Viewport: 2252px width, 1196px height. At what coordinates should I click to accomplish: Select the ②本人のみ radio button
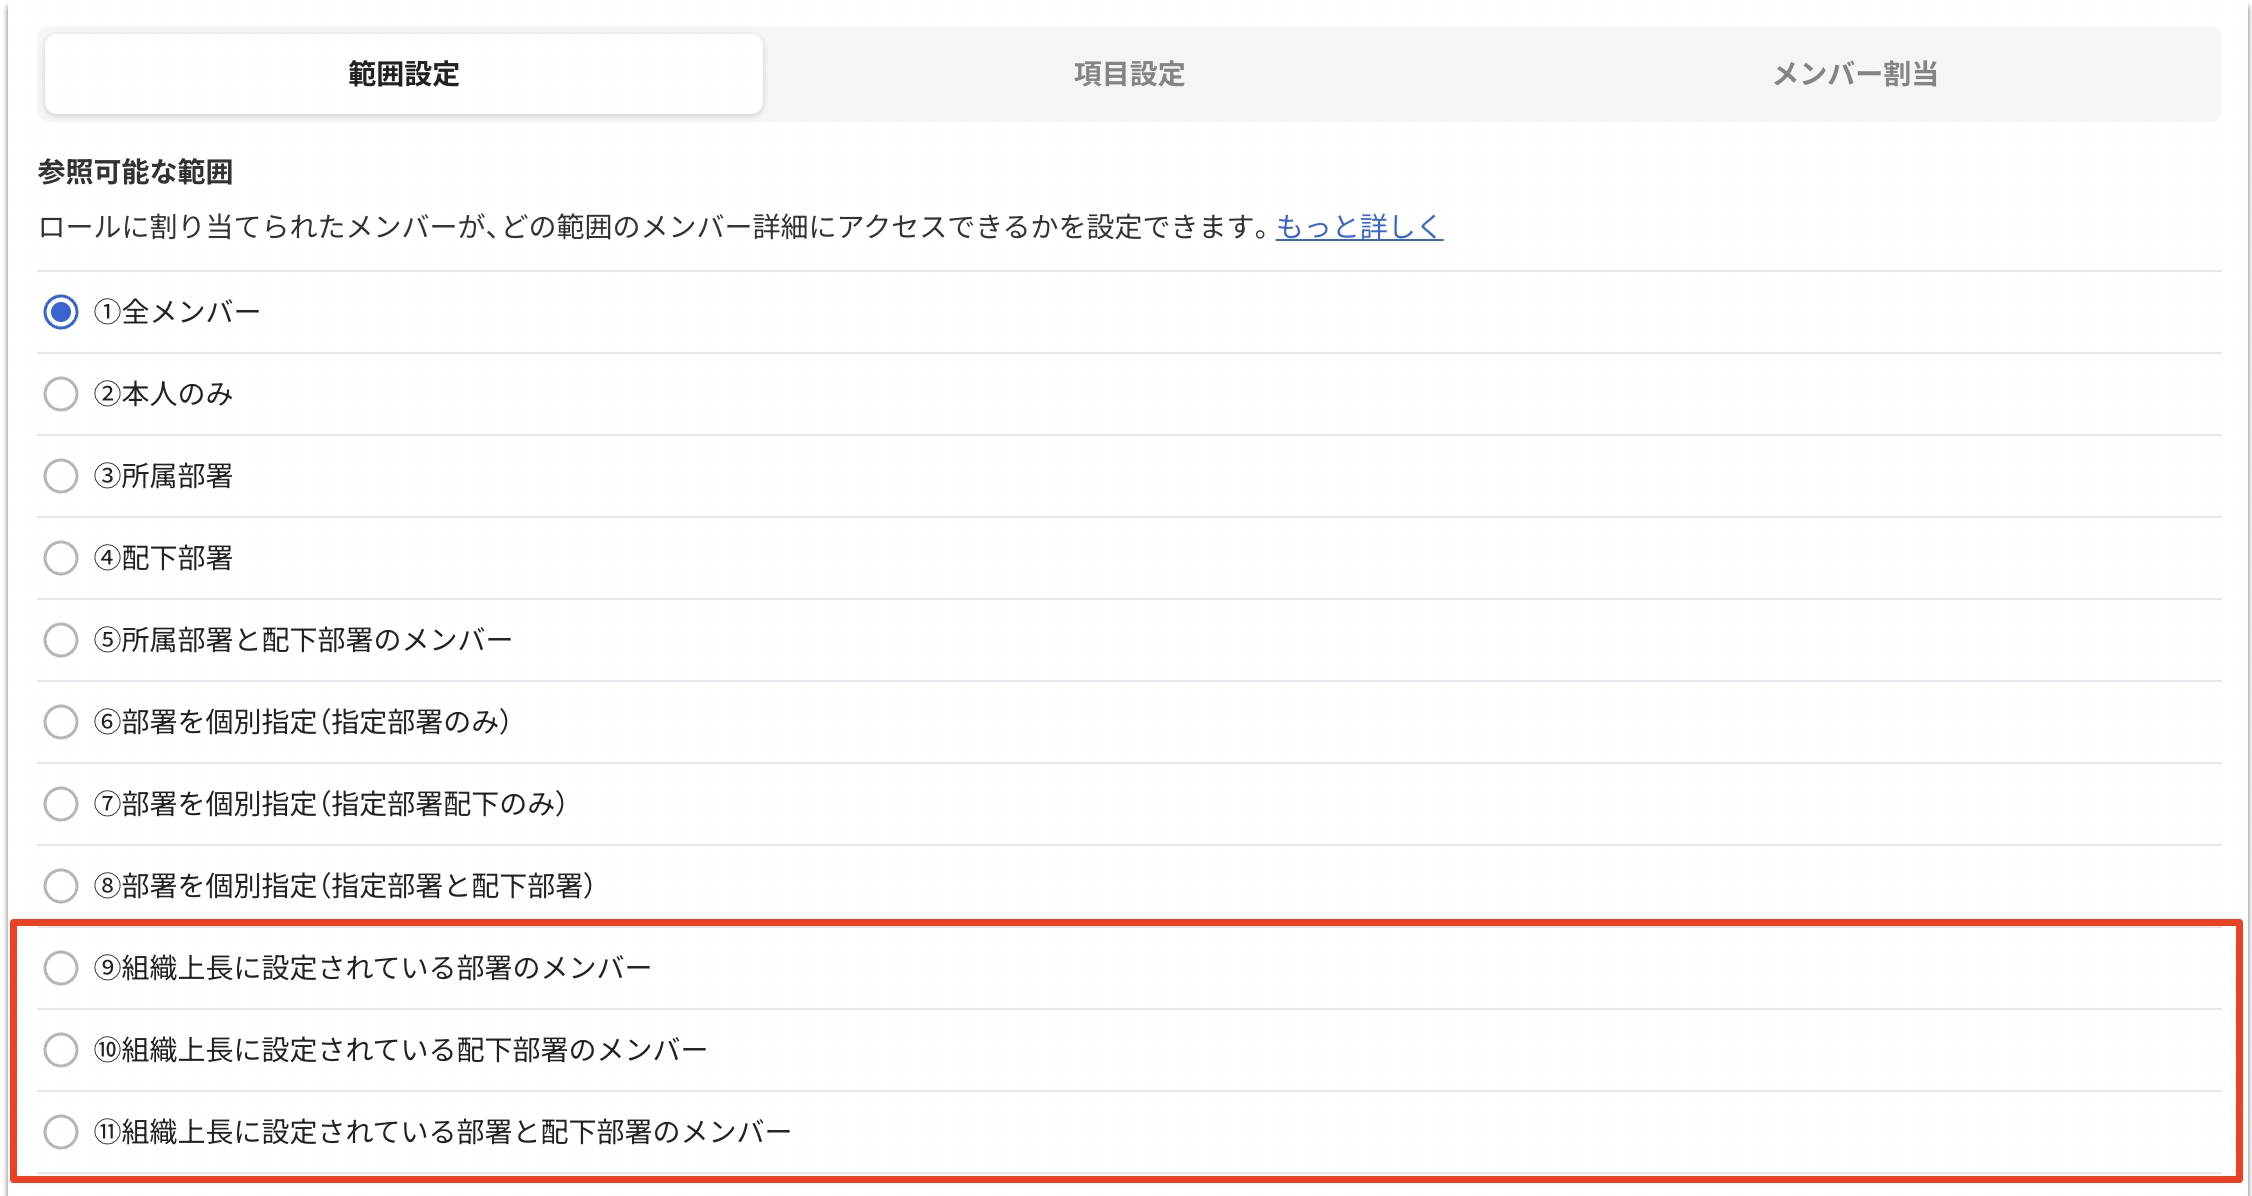61,394
